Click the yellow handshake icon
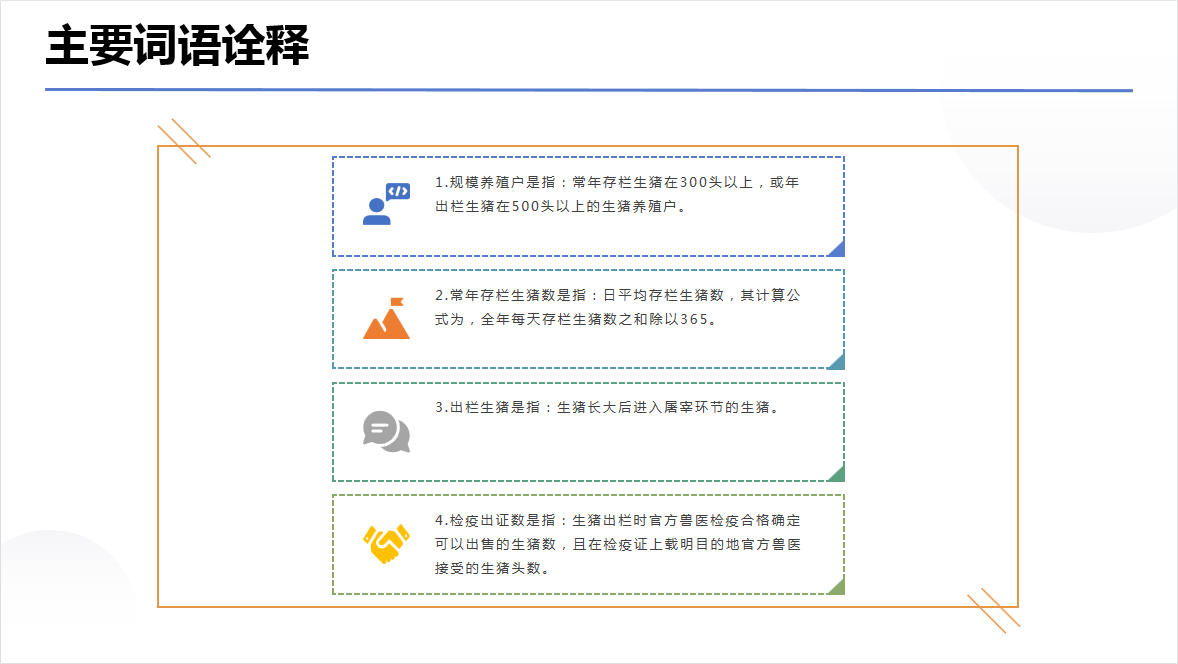This screenshot has height=664, width=1178. 386,544
